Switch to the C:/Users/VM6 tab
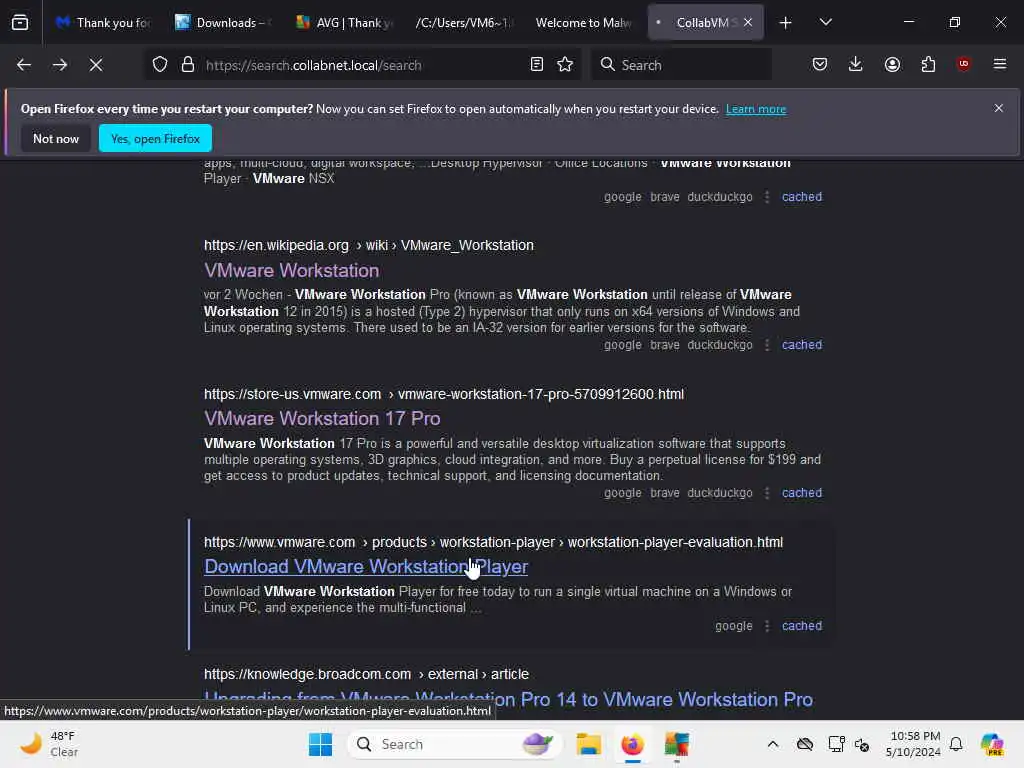 (464, 23)
